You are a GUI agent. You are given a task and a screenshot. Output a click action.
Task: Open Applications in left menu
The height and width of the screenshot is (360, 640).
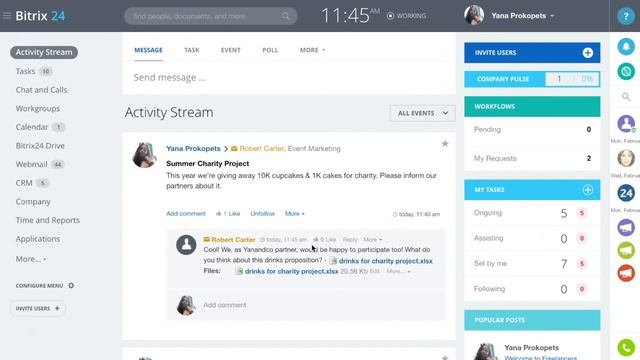pyautogui.click(x=38, y=239)
